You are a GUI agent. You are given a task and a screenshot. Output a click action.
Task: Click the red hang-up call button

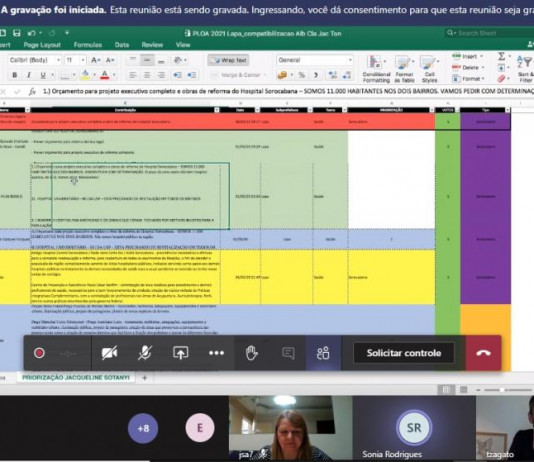tap(483, 353)
